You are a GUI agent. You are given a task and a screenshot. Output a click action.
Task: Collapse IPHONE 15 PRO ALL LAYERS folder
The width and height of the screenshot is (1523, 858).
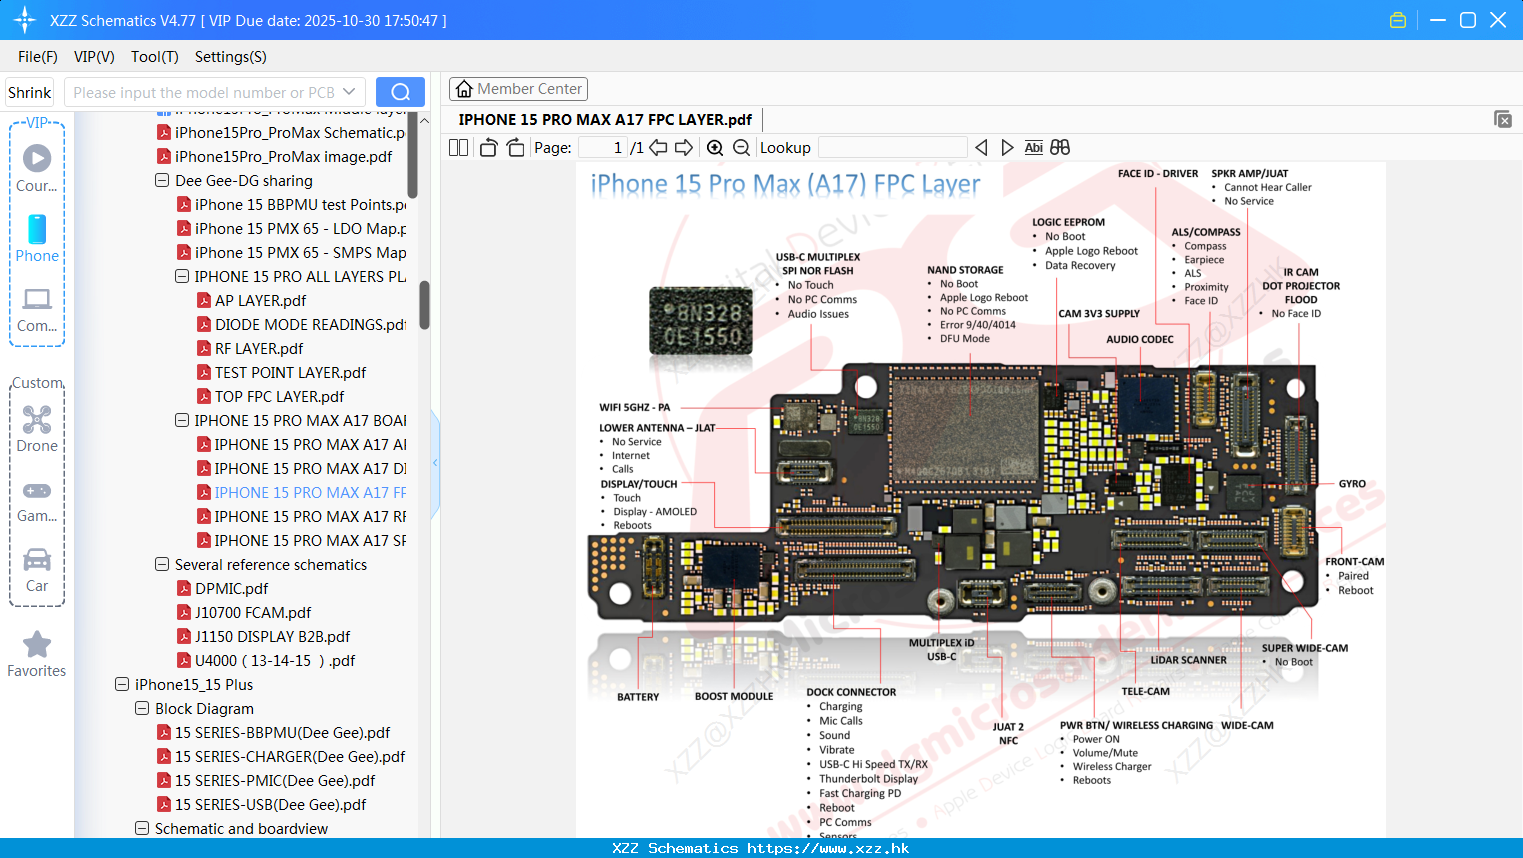point(182,277)
